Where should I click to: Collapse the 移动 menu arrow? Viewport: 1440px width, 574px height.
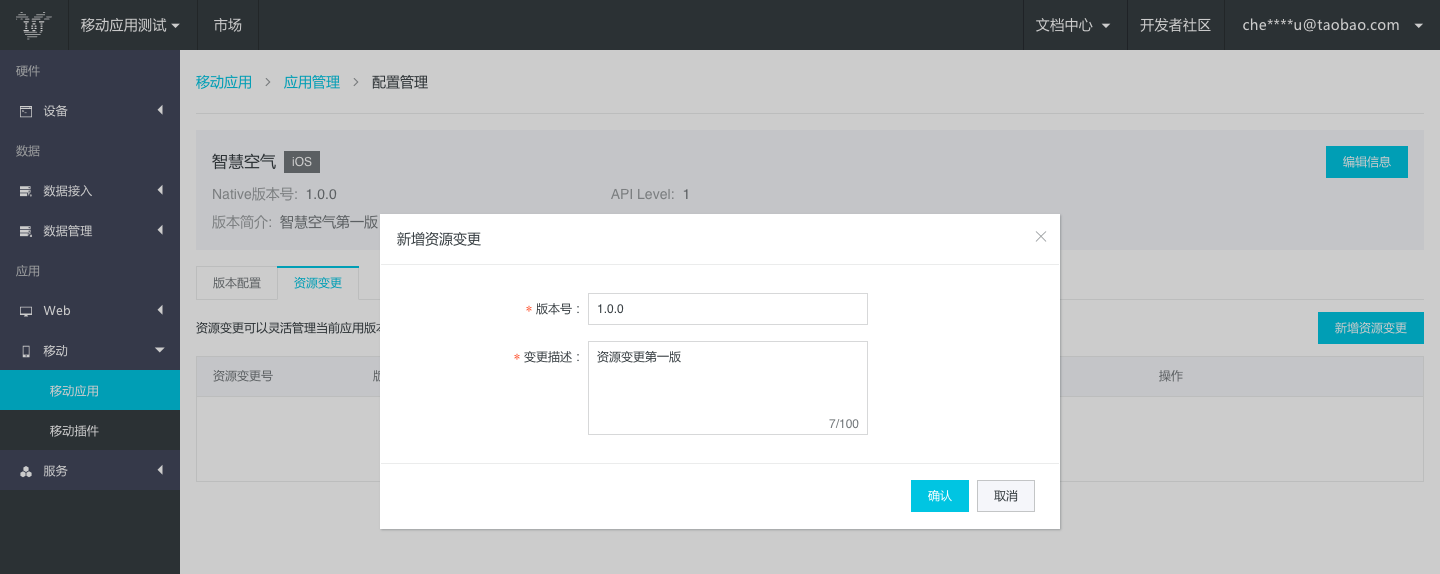coord(160,350)
